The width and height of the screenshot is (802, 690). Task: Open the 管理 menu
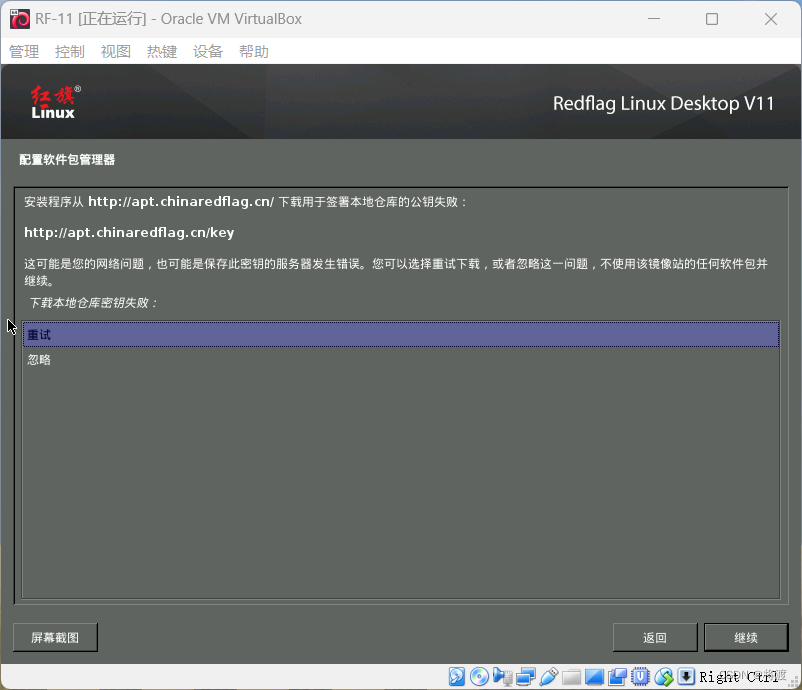(24, 51)
